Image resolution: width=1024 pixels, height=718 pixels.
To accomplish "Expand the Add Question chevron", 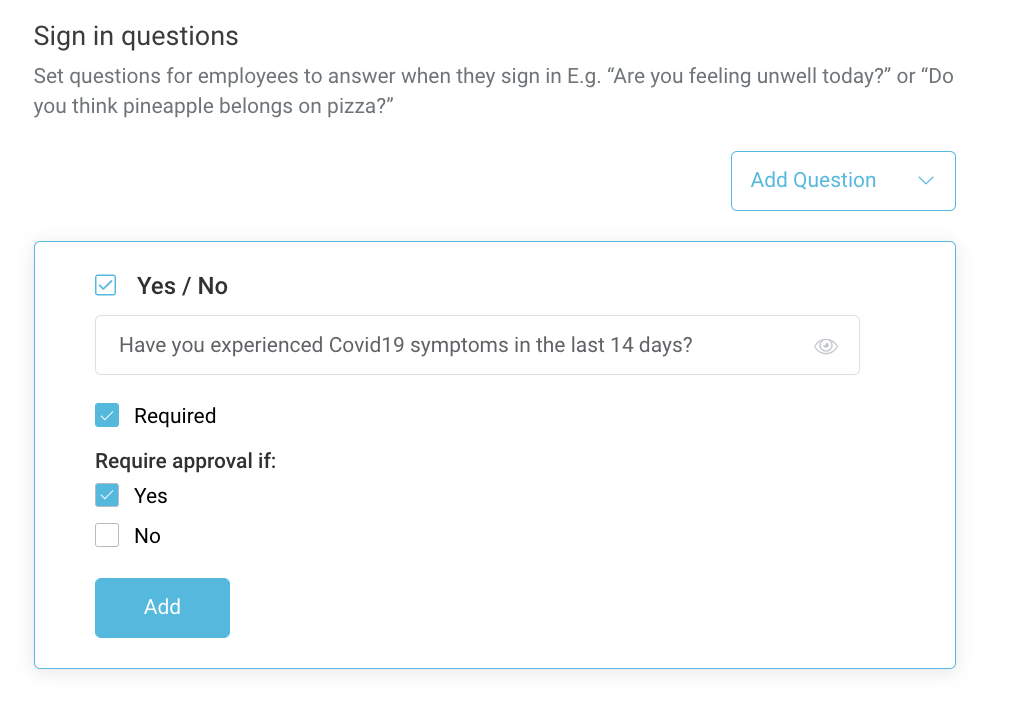I will coord(925,181).
